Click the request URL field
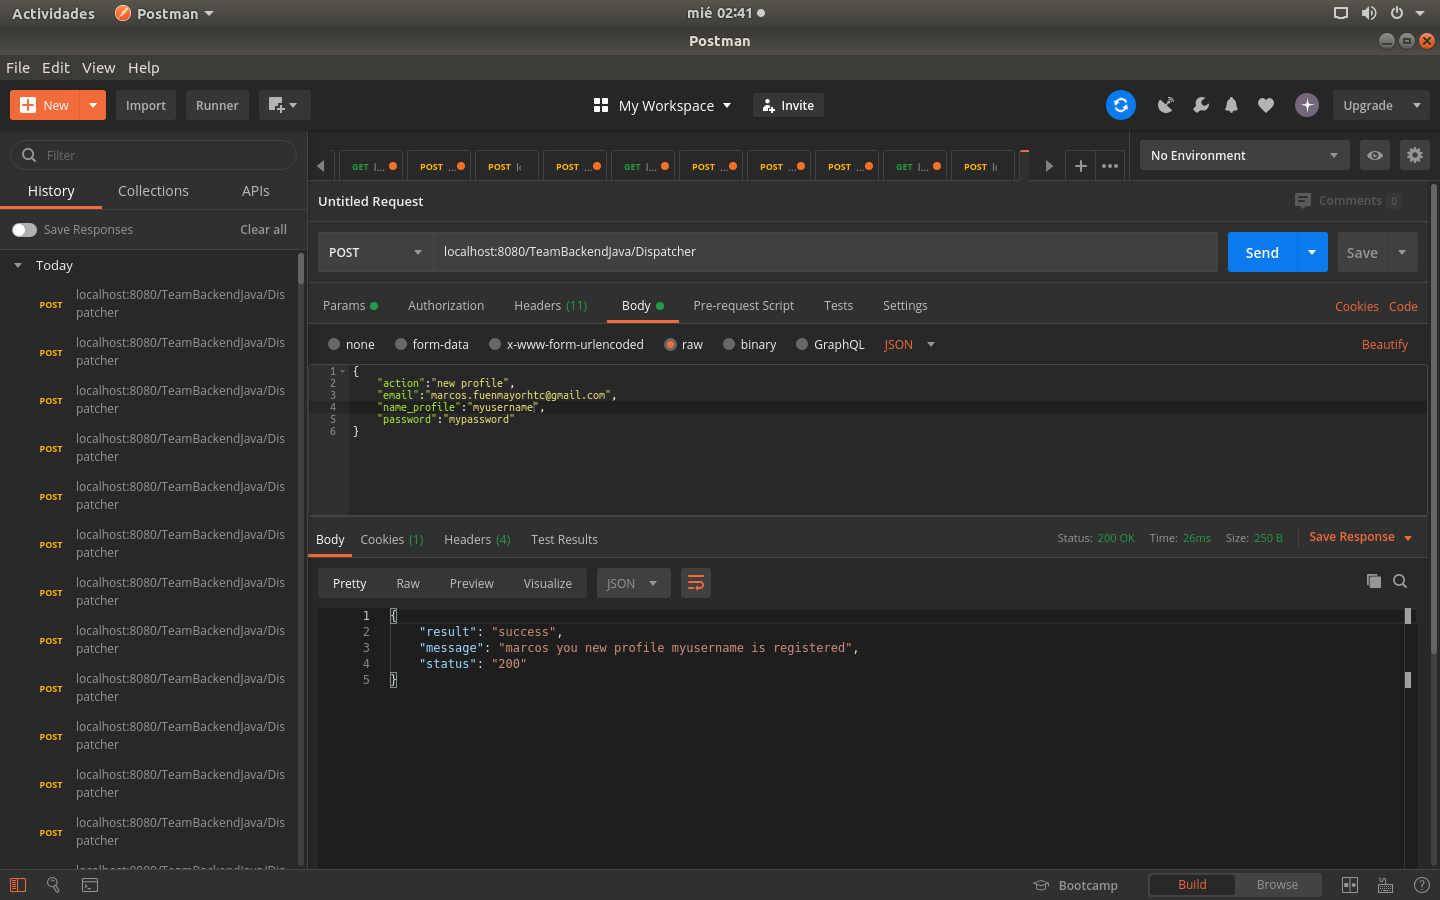The height and width of the screenshot is (900, 1440). pos(825,252)
